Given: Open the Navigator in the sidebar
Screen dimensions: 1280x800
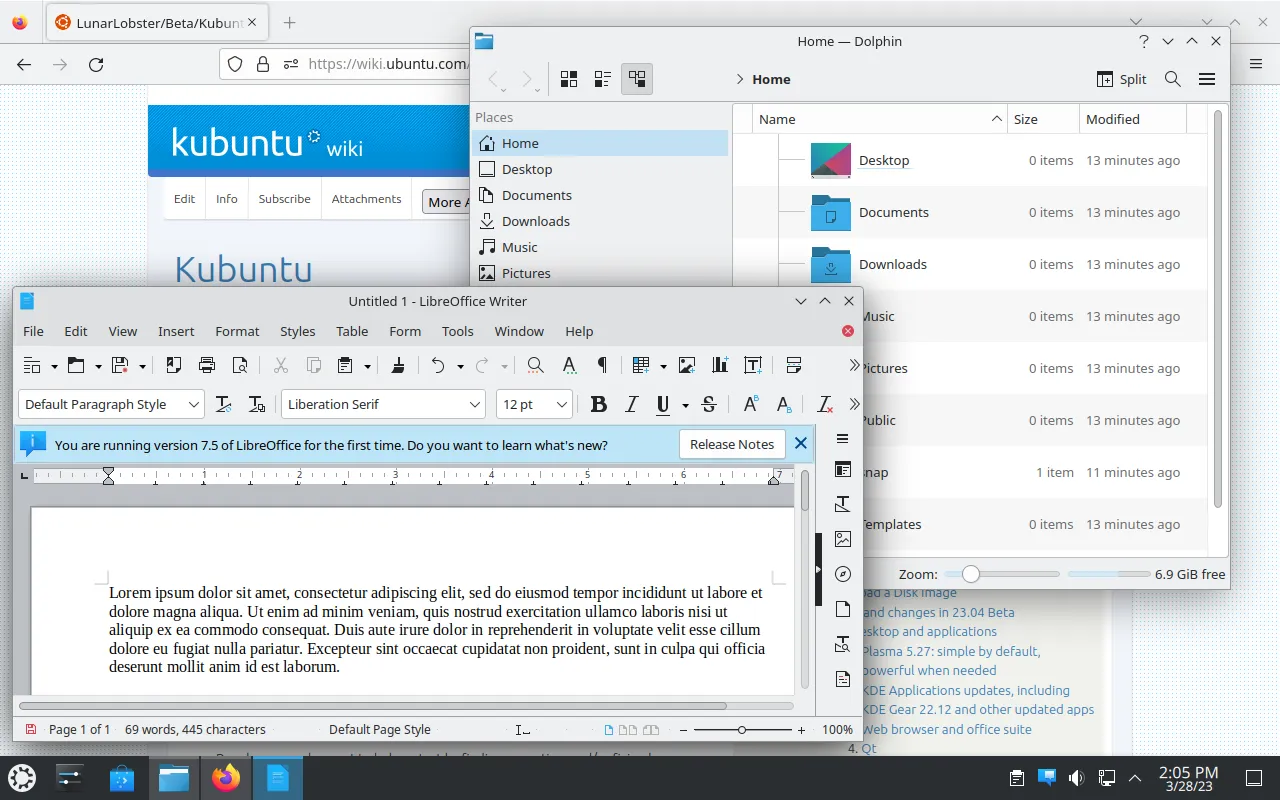Looking at the screenshot, I should coord(842,573).
